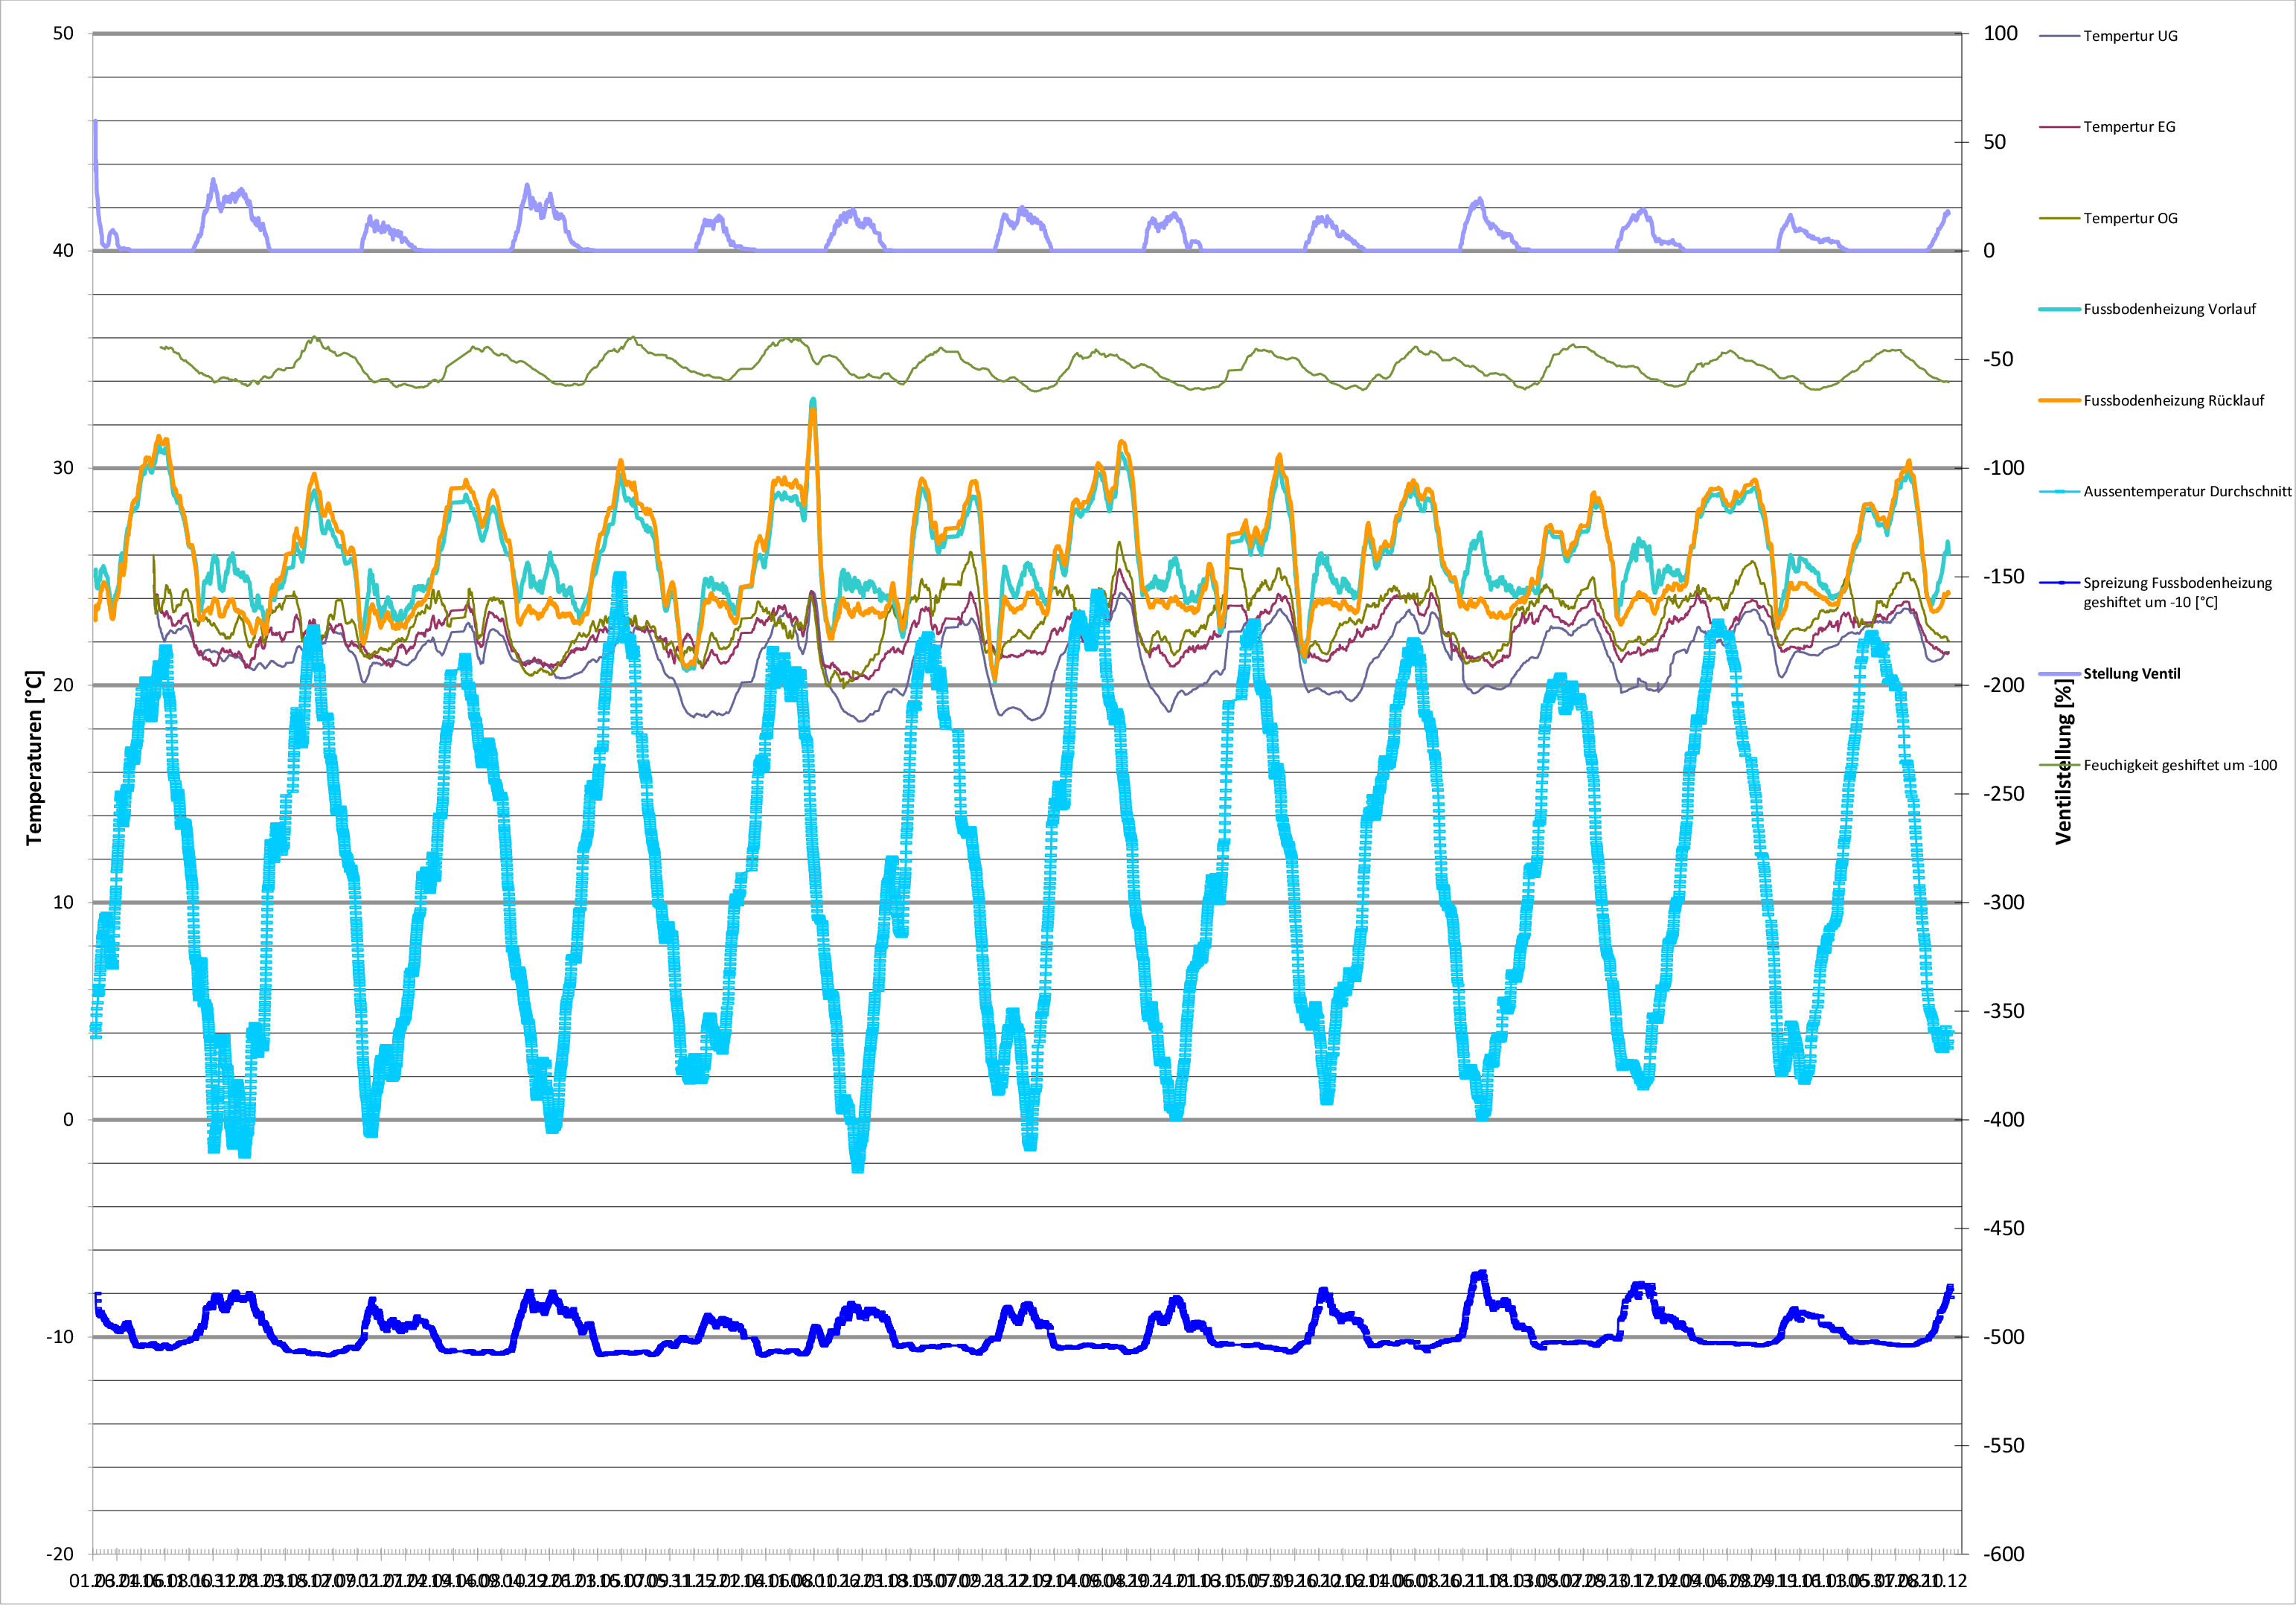
Task: Select Aussentemperatur Durchschnitt legend entry
Action: [2187, 492]
